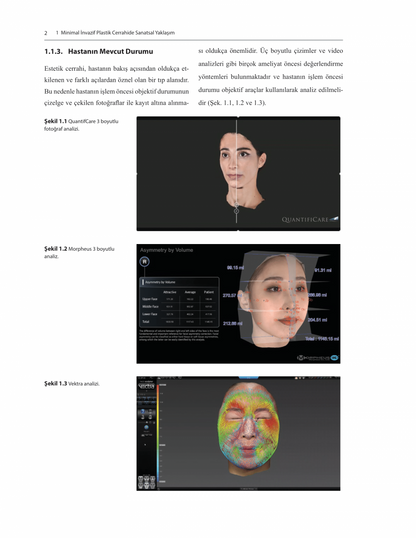Click the Attractive column header
The height and width of the screenshot is (538, 416).
point(170,292)
